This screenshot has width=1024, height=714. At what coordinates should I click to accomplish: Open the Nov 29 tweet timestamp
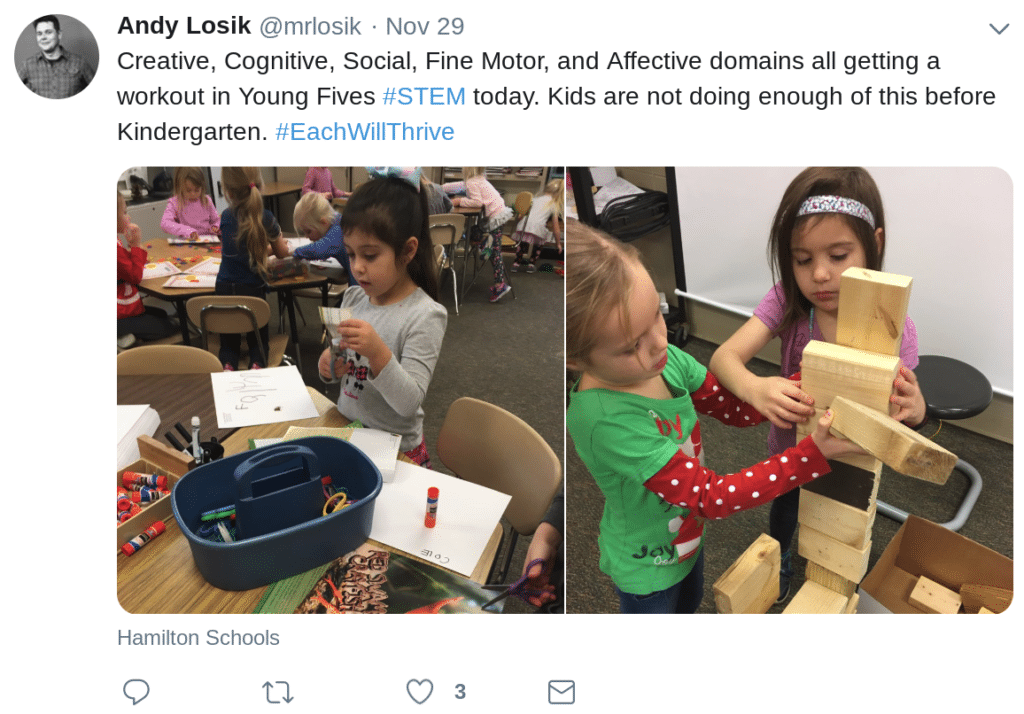[424, 26]
